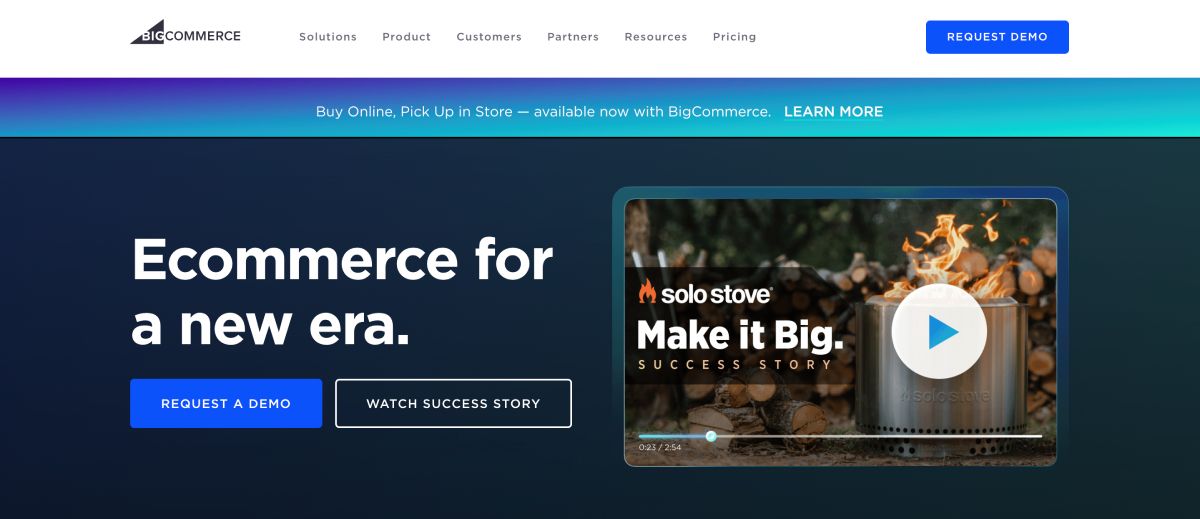The width and height of the screenshot is (1200, 519).
Task: Click the video progress handle knob
Action: 711,436
